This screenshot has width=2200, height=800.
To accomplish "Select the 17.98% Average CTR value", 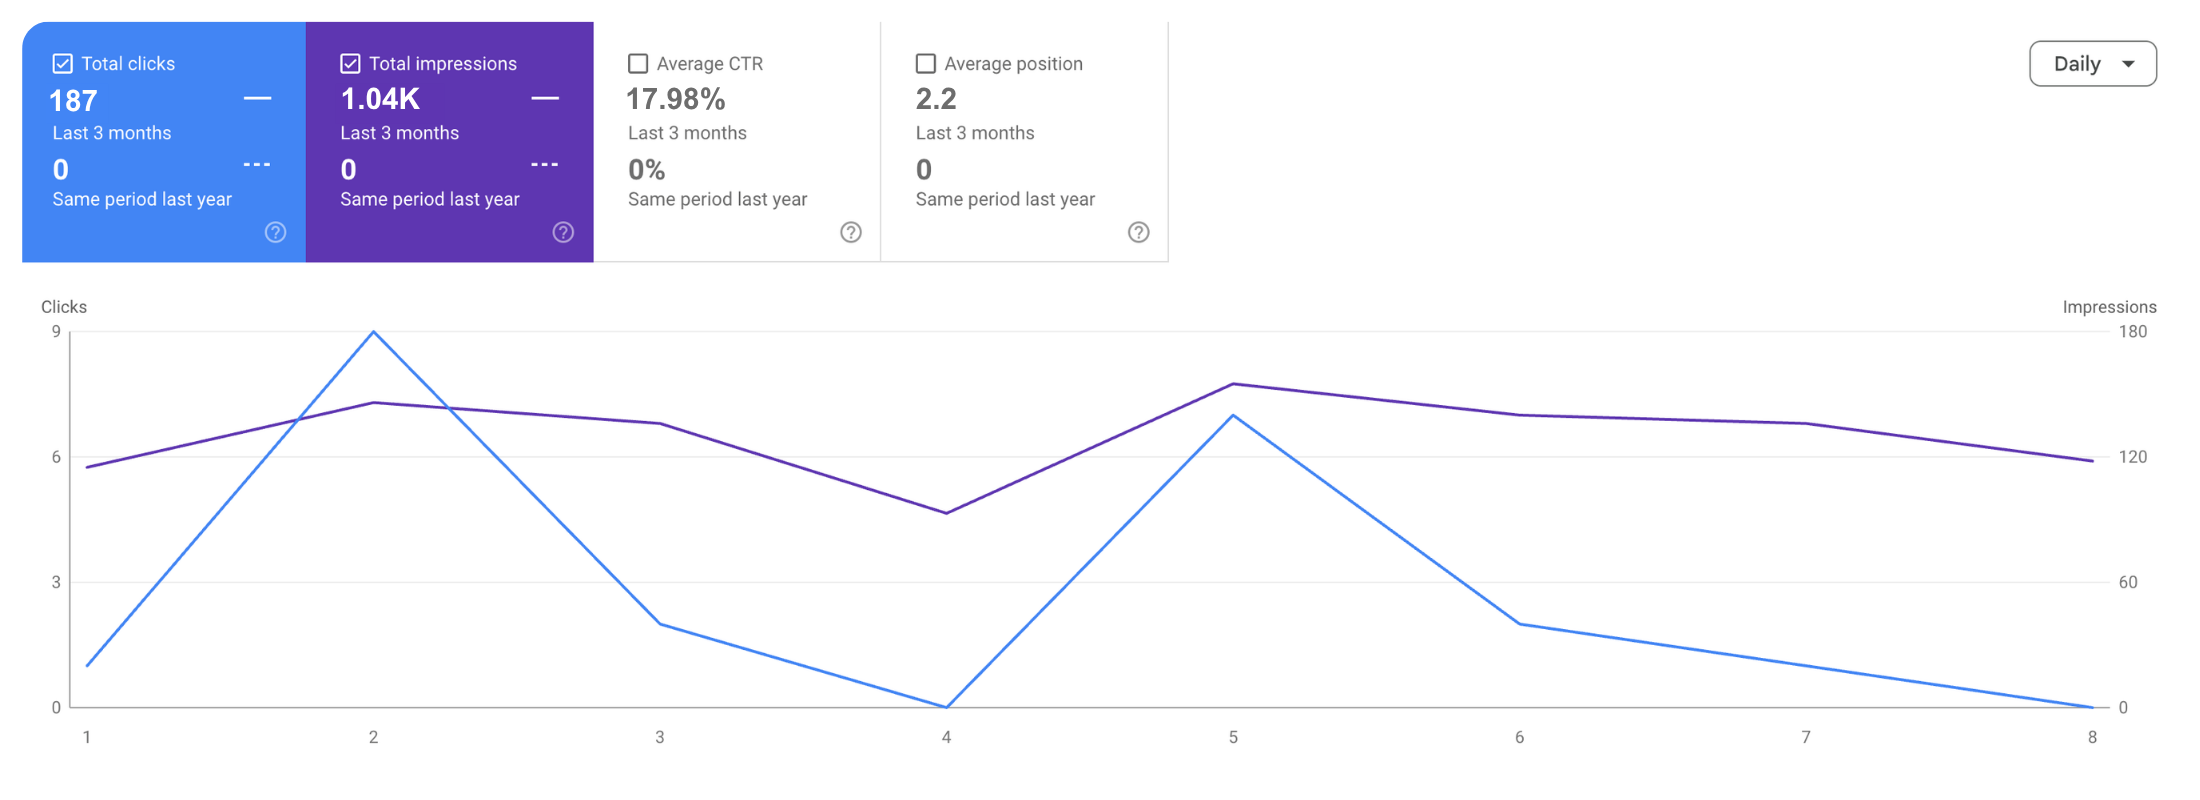I will point(676,99).
